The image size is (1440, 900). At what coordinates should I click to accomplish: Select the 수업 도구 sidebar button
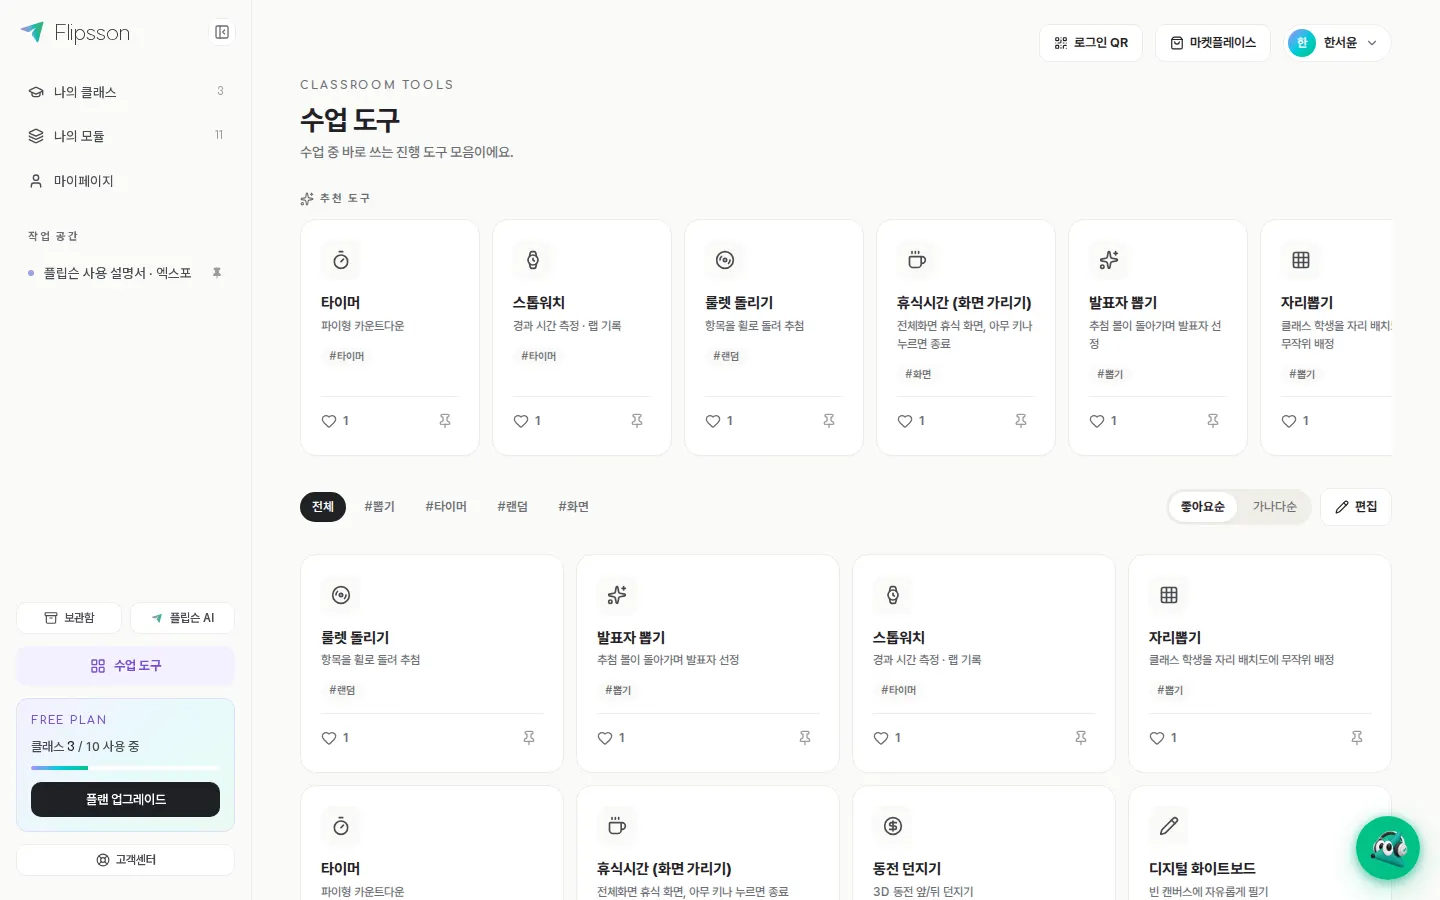(x=126, y=666)
